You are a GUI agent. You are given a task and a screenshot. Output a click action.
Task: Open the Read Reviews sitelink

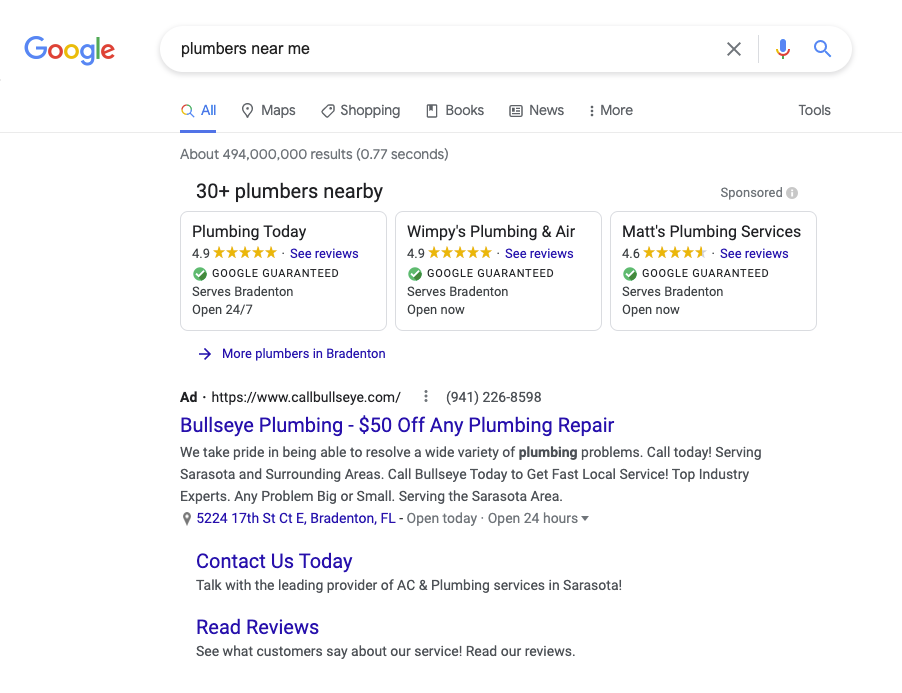(x=257, y=627)
